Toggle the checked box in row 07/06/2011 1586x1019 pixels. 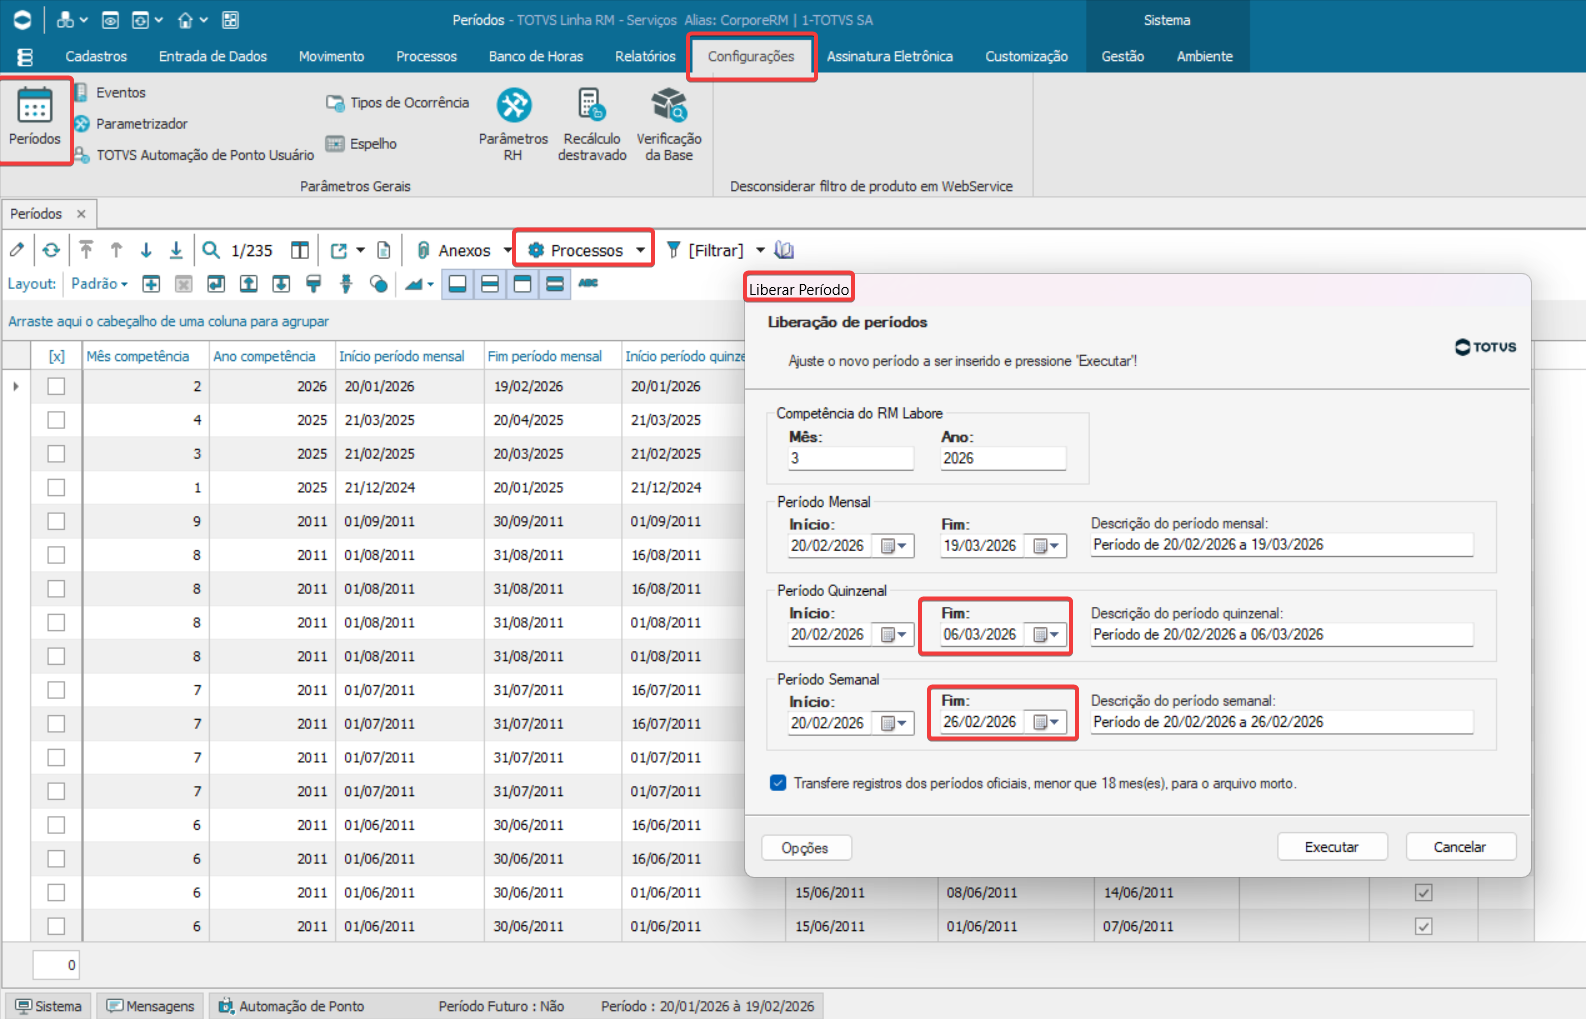coord(1424,926)
